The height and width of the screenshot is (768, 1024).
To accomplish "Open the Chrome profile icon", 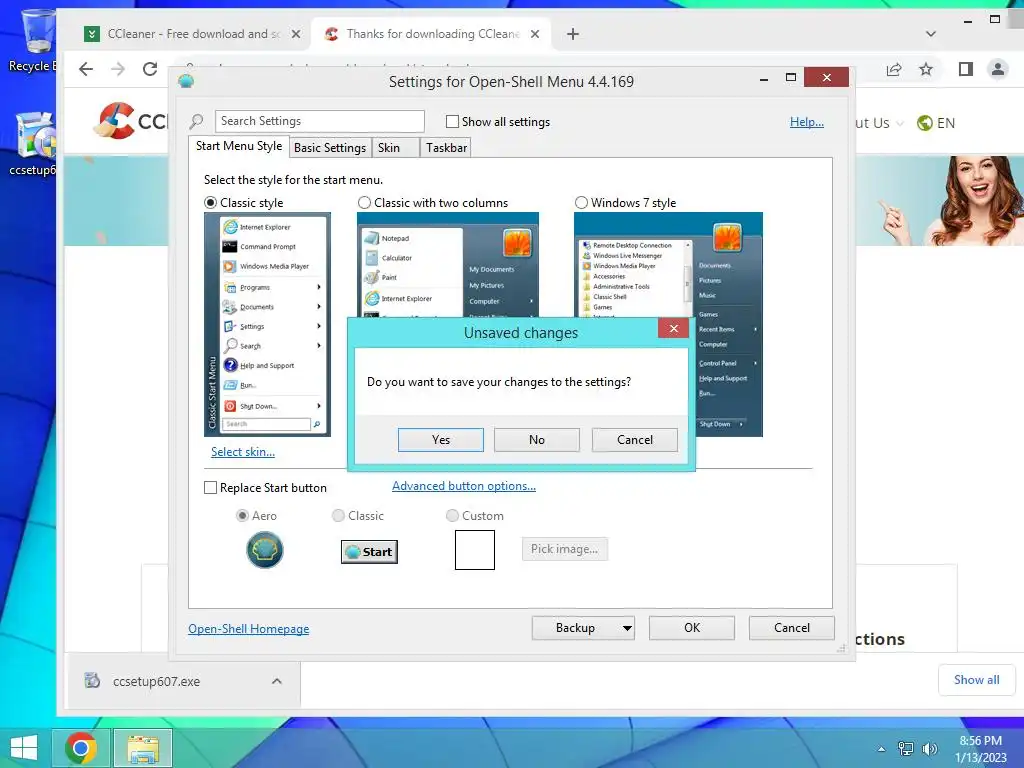I will 997,69.
